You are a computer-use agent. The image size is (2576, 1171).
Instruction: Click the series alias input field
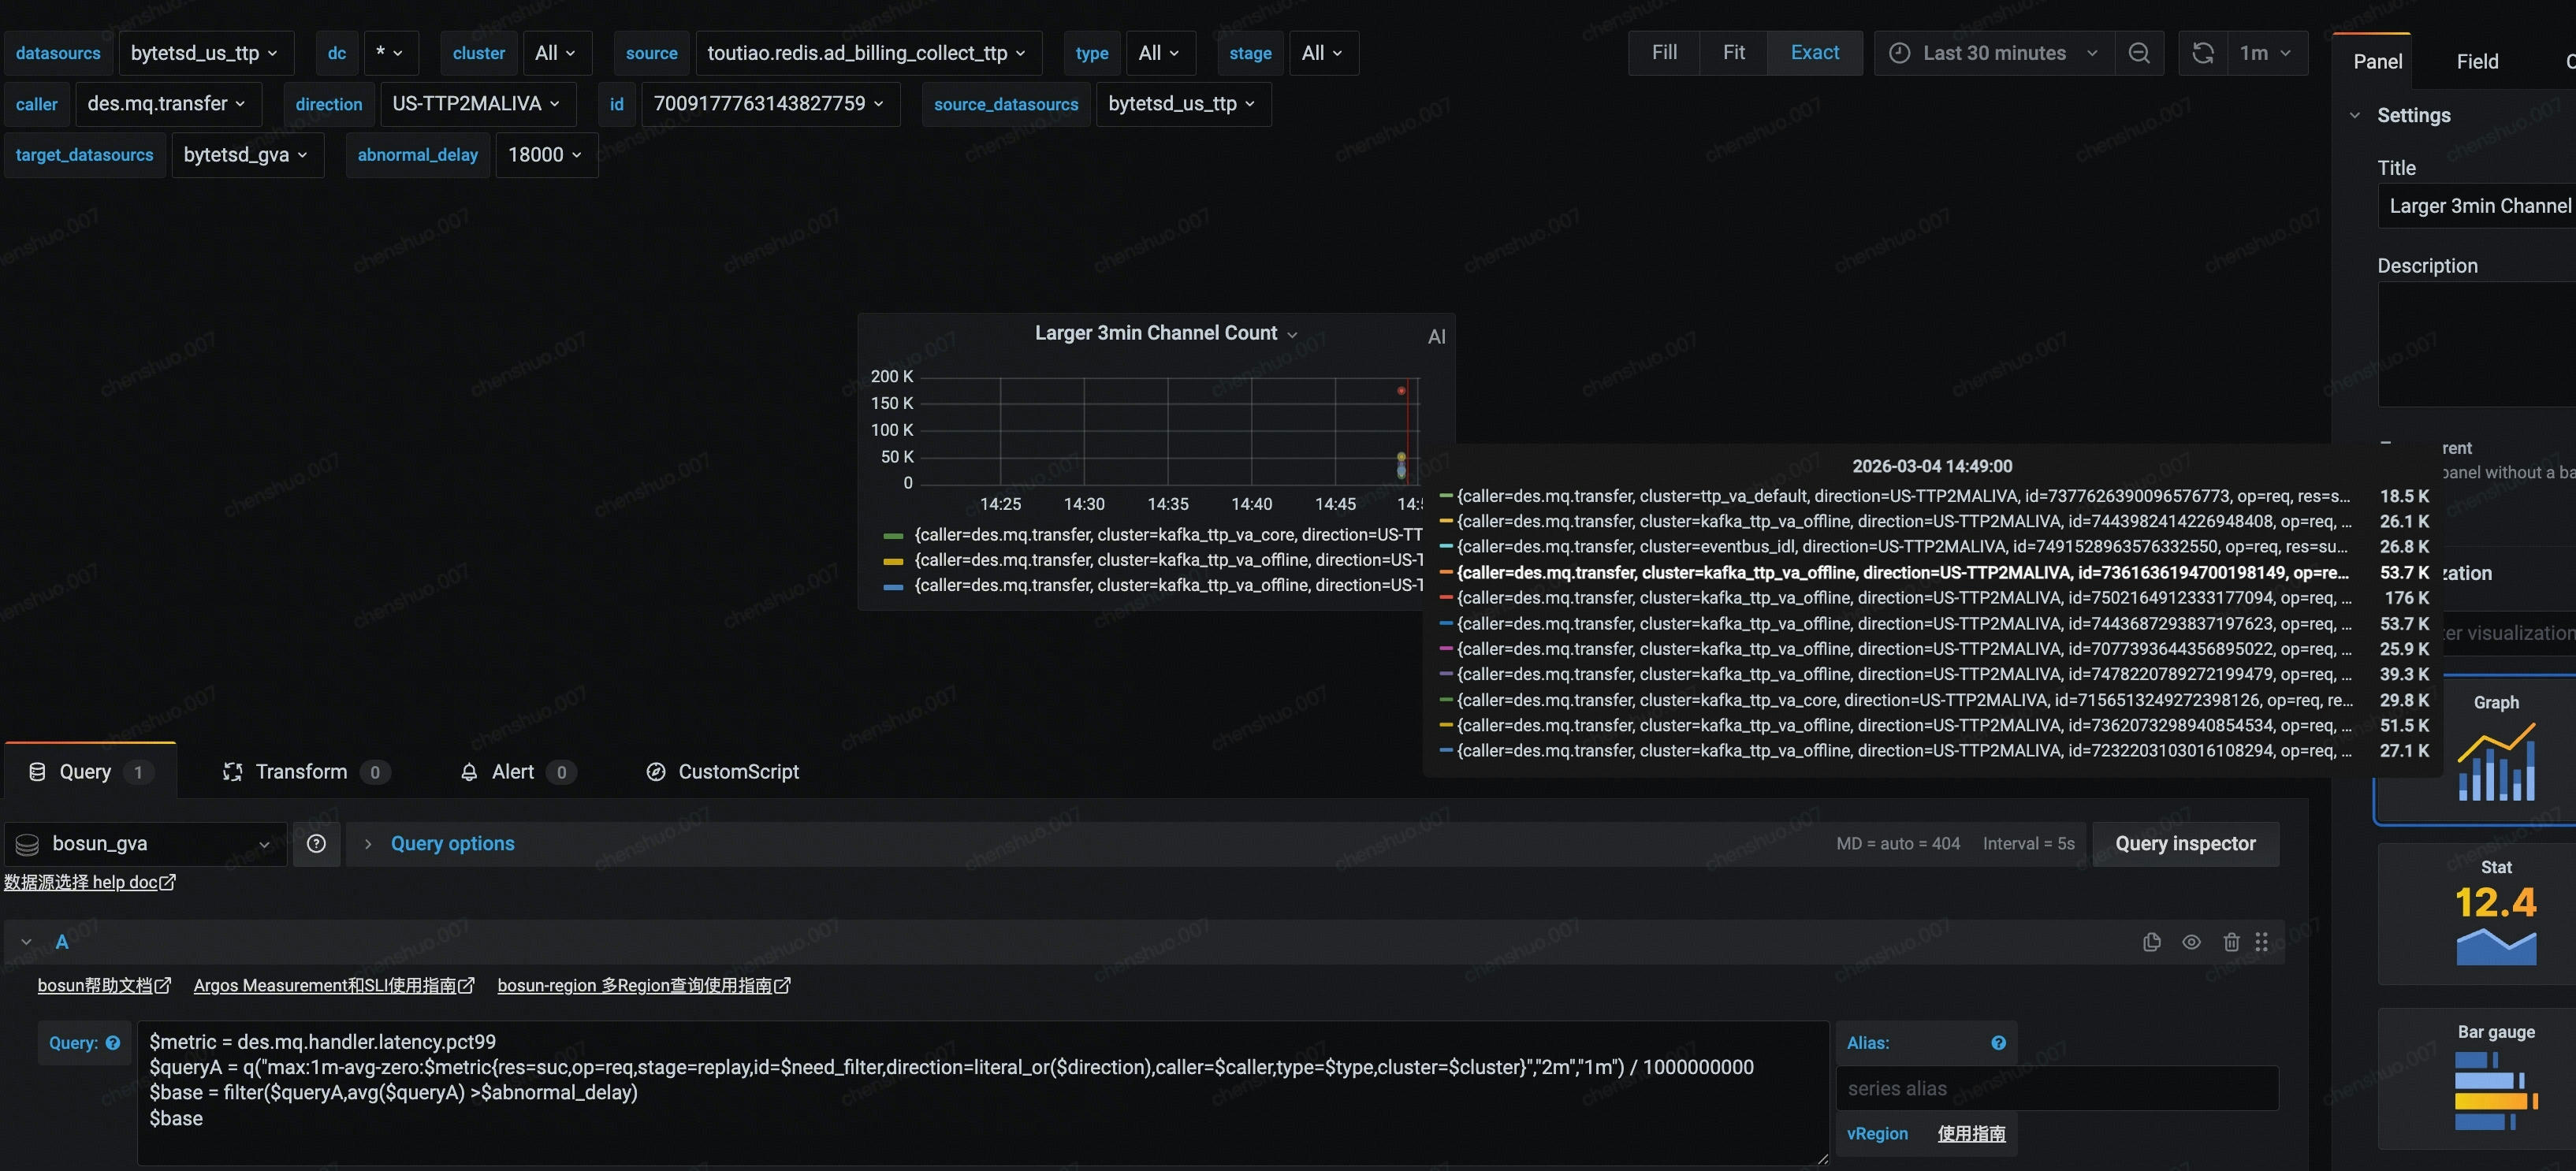tap(2056, 1089)
